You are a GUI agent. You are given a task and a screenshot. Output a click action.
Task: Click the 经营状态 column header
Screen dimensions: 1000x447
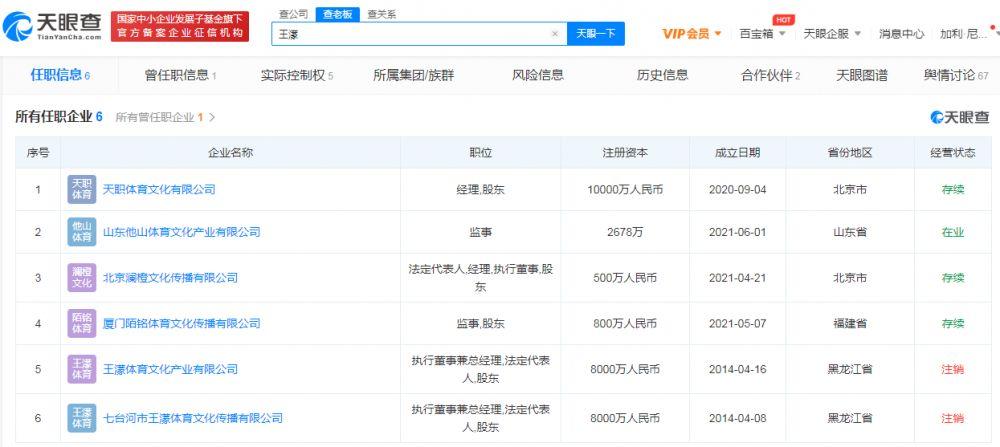pos(953,153)
